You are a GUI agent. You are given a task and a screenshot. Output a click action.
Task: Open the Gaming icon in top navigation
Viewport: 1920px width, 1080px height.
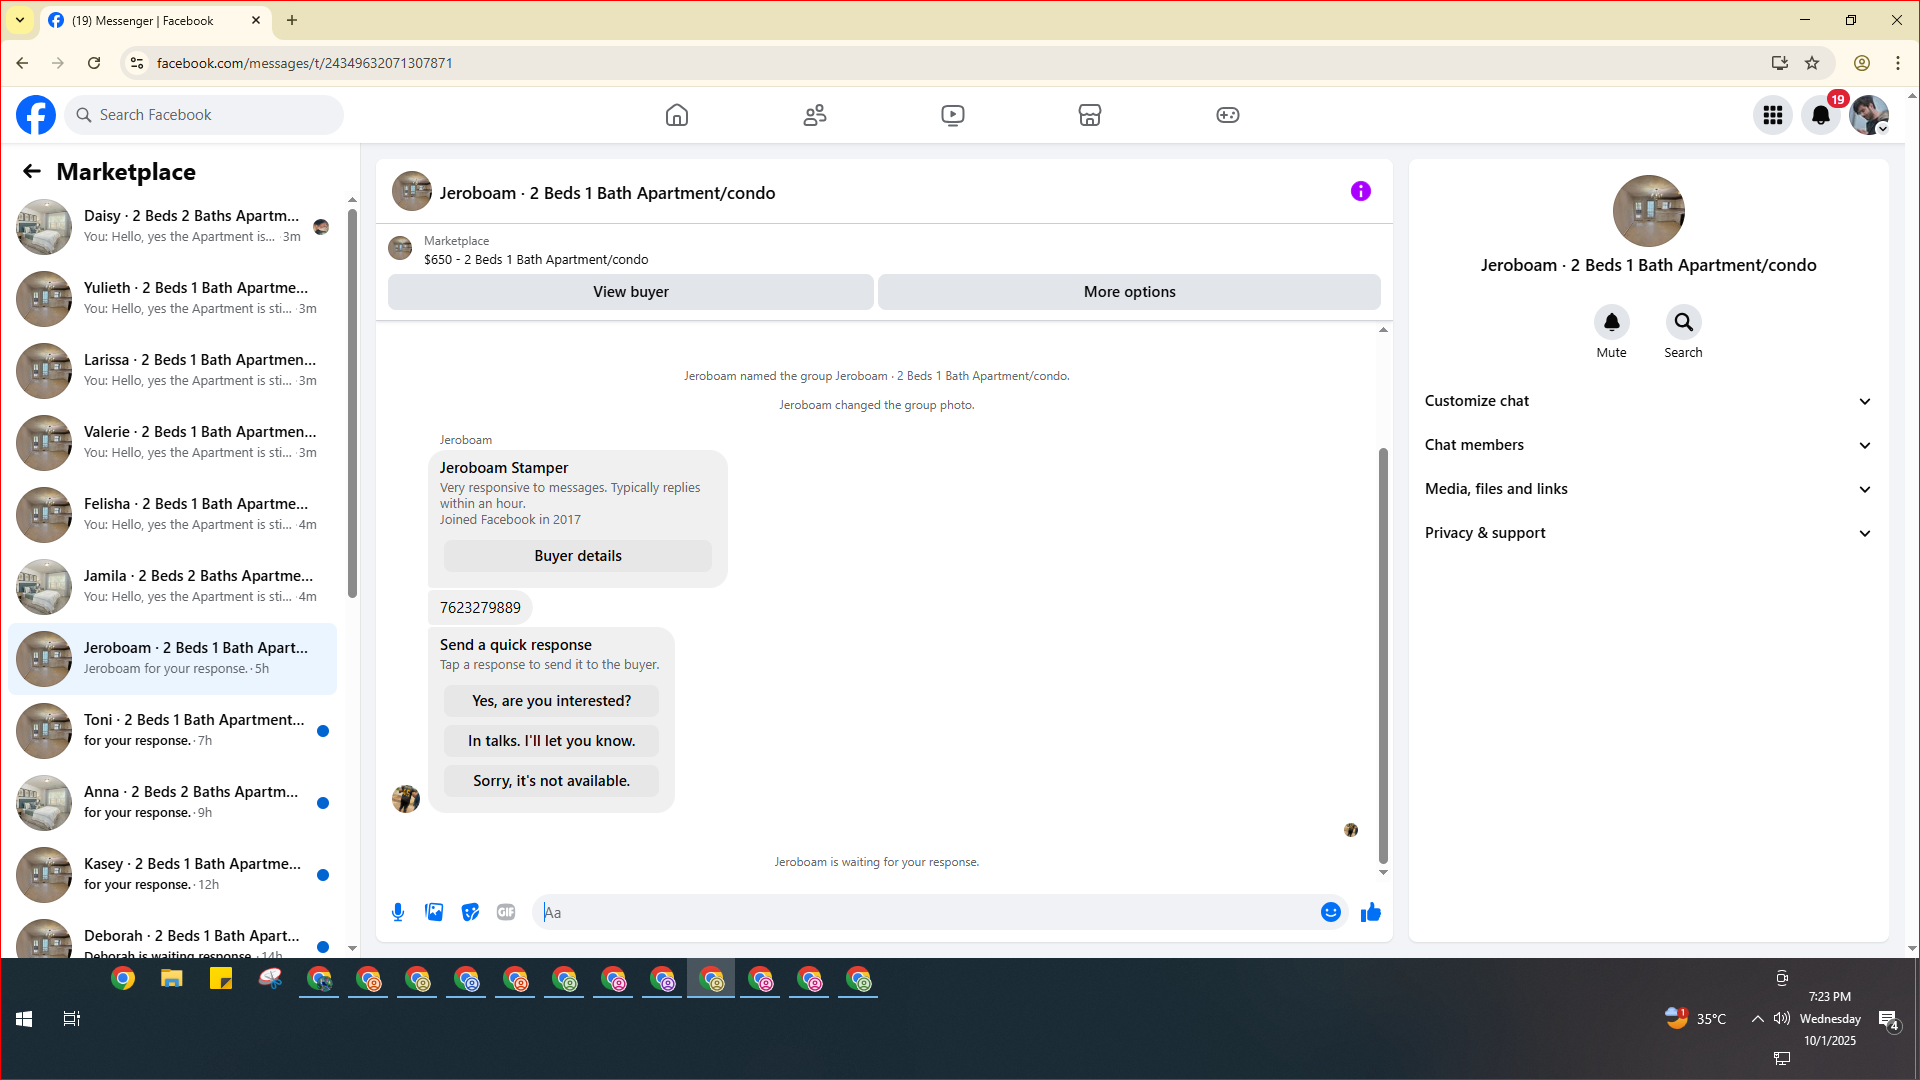point(1228,115)
